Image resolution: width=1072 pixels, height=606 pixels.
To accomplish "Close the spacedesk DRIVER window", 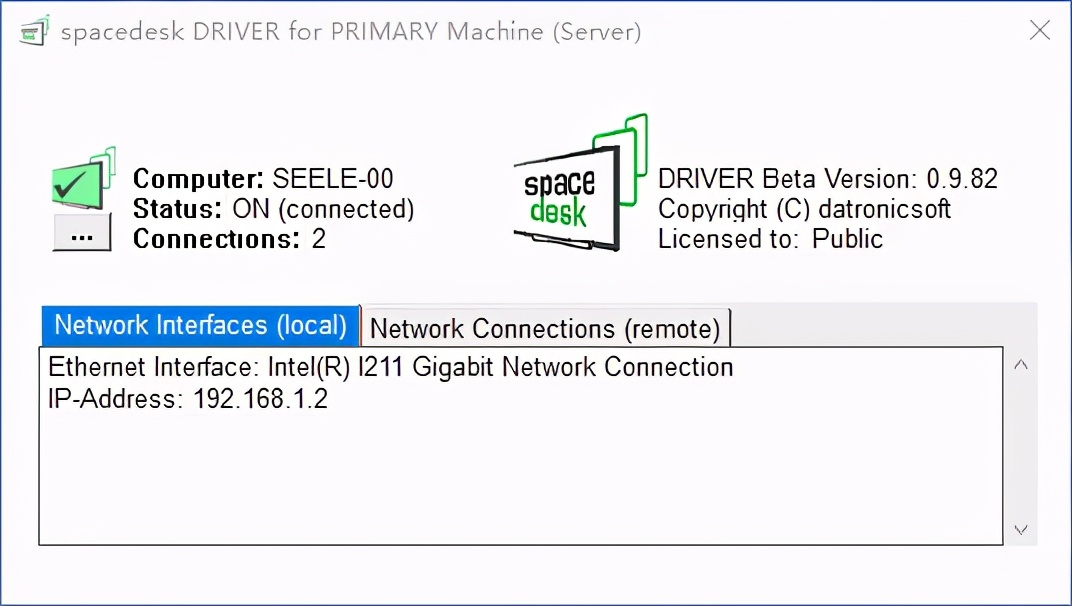I will (x=1040, y=30).
